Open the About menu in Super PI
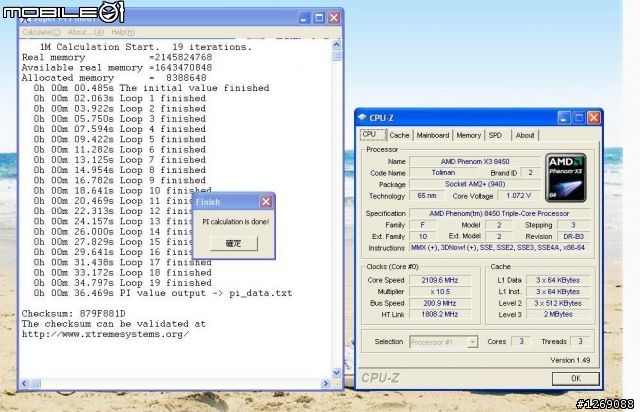 click(86, 32)
